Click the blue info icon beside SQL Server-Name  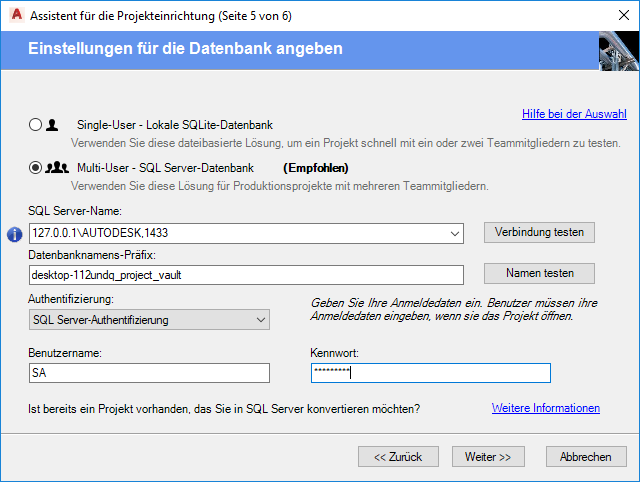pos(15,234)
